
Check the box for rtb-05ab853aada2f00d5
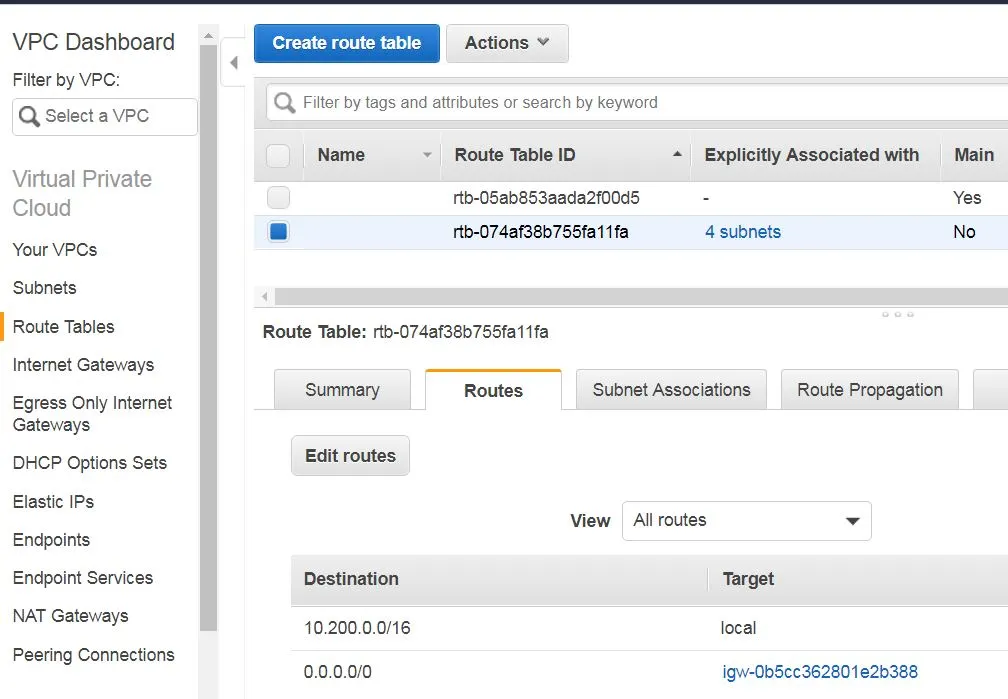(279, 198)
